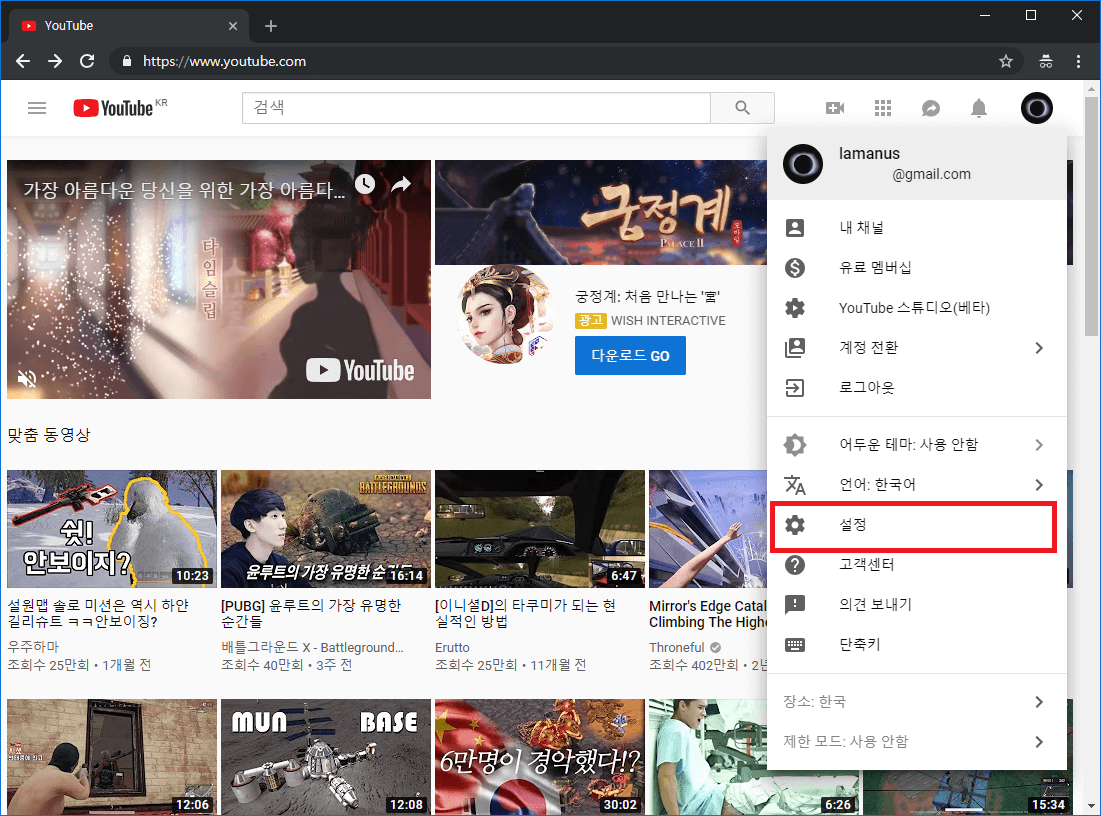Click the share arrow on featured video
The image size is (1101, 816).
coord(401,184)
